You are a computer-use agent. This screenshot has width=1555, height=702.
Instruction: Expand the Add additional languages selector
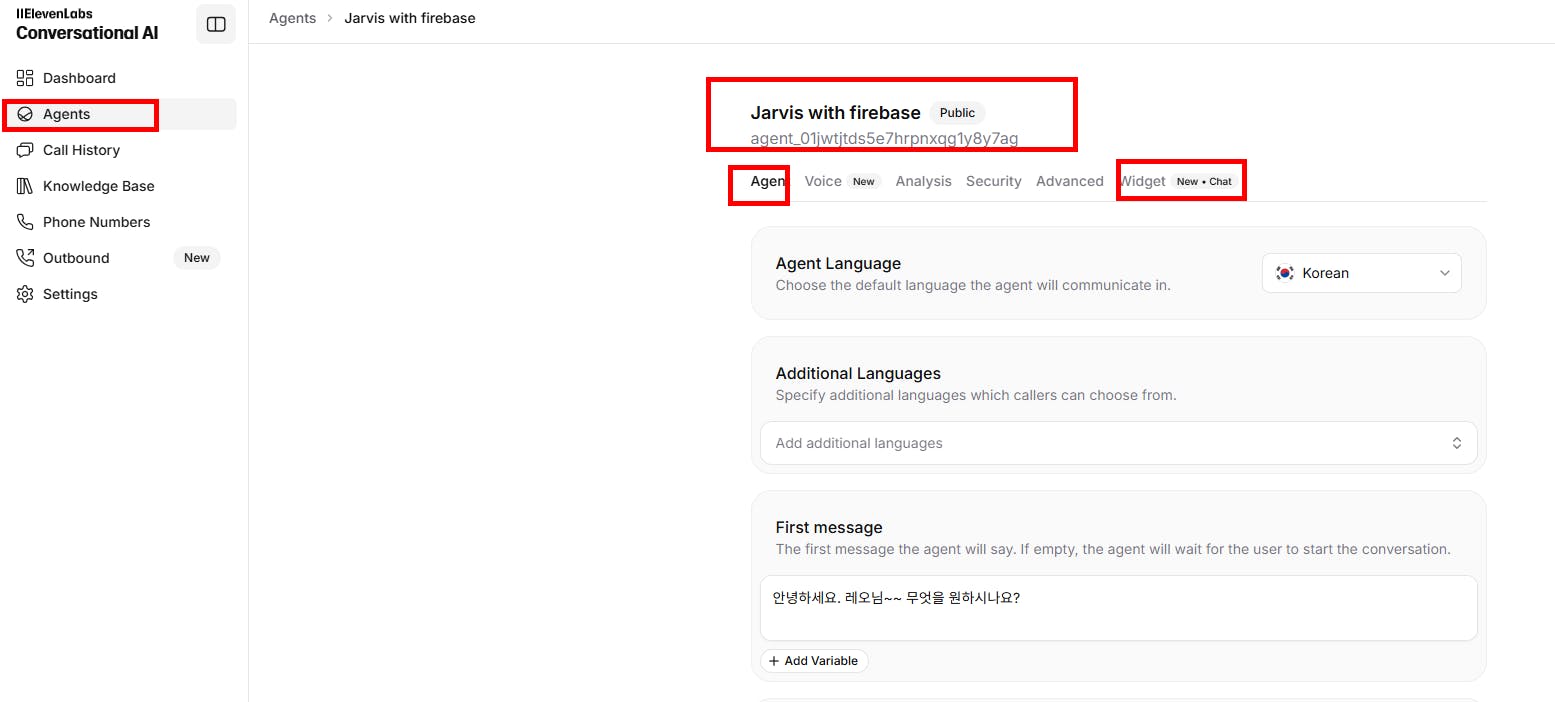(x=1118, y=443)
